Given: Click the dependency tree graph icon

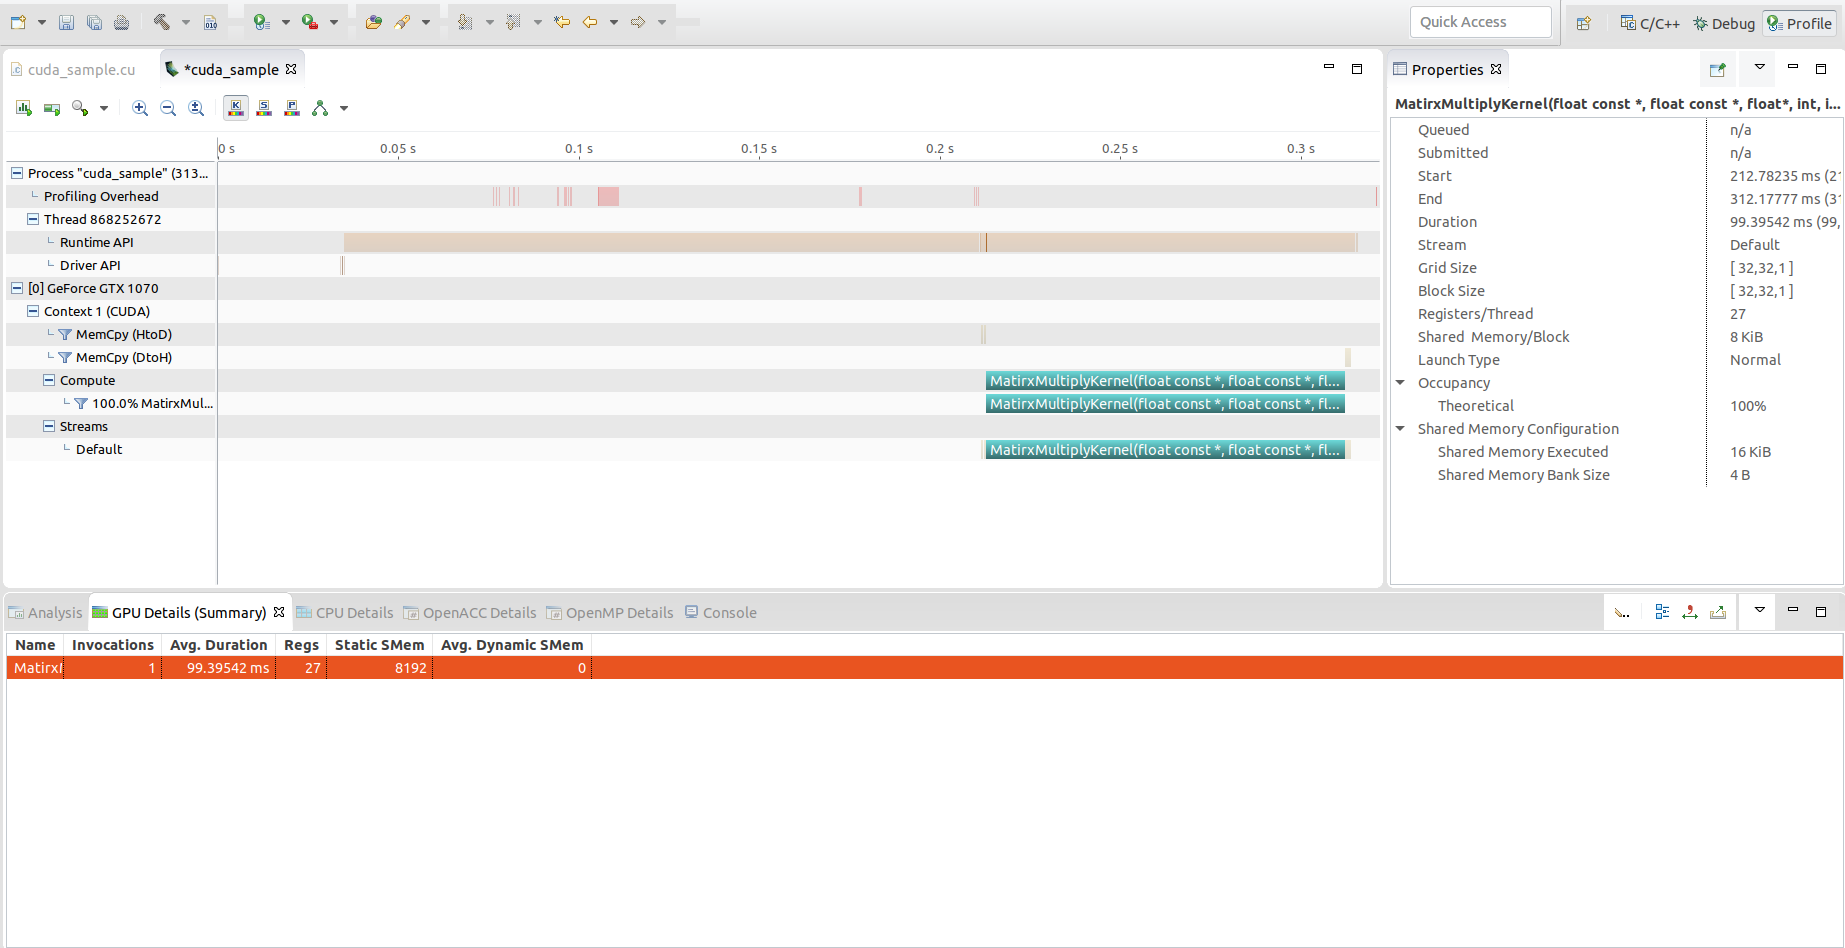Looking at the screenshot, I should [320, 108].
